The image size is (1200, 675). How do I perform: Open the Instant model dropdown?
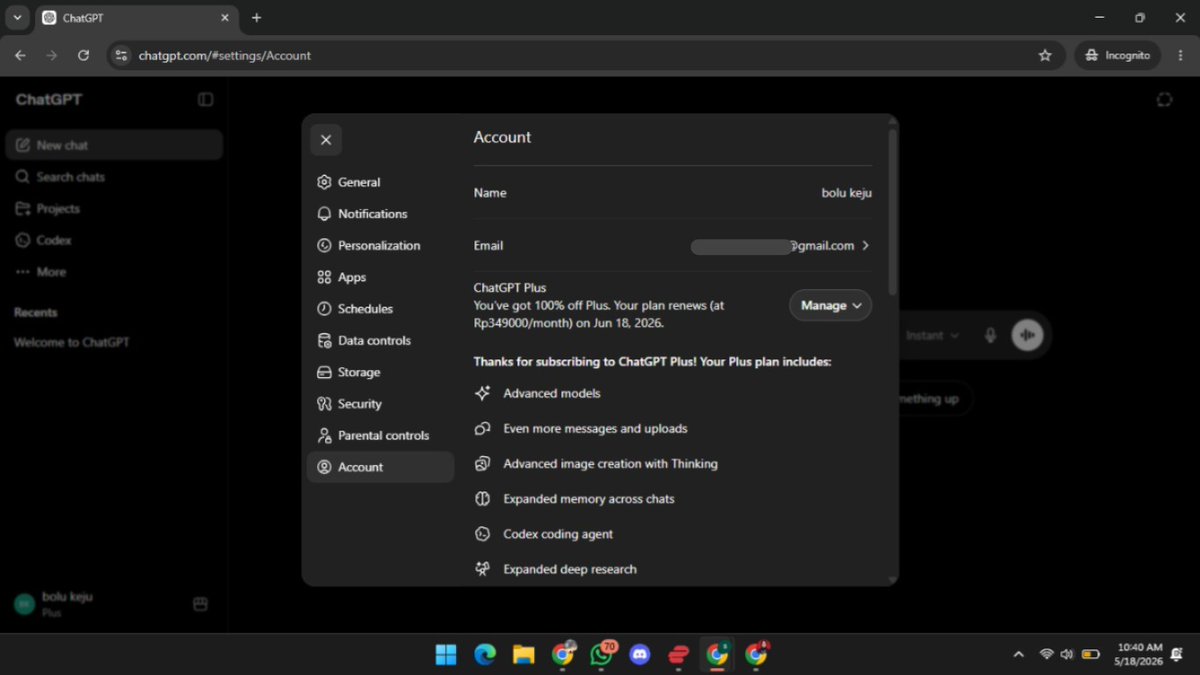pos(932,336)
